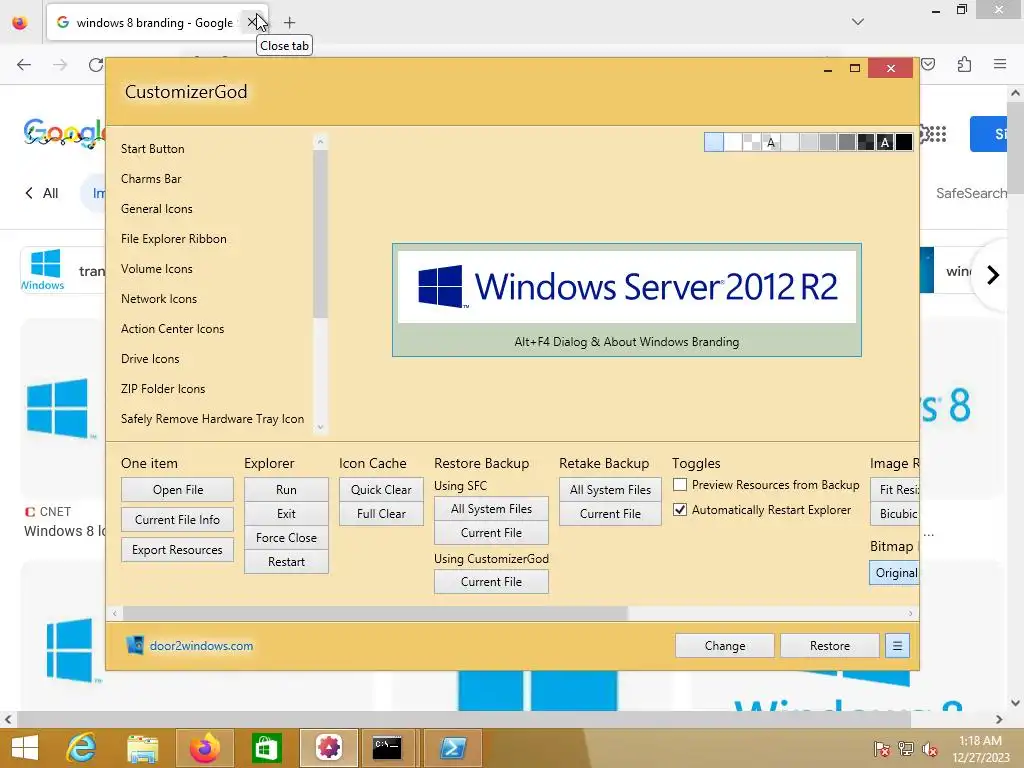Click the Google logo in Firefox
The image size is (1024, 768).
click(x=63, y=134)
